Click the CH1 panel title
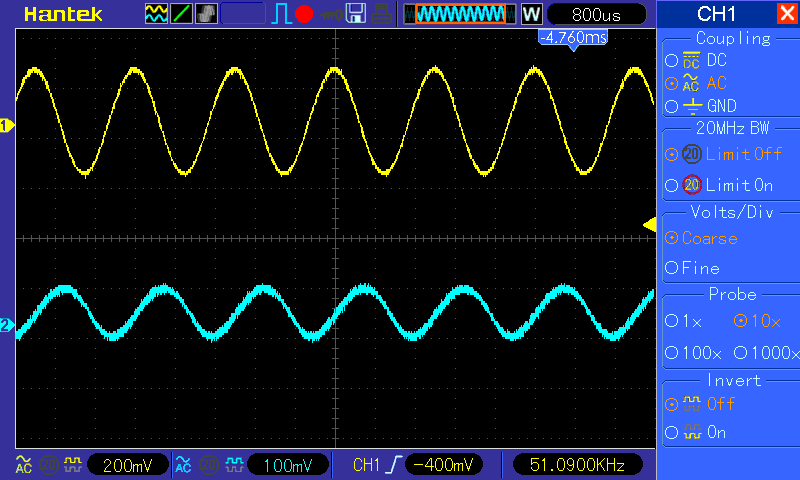 tap(716, 14)
